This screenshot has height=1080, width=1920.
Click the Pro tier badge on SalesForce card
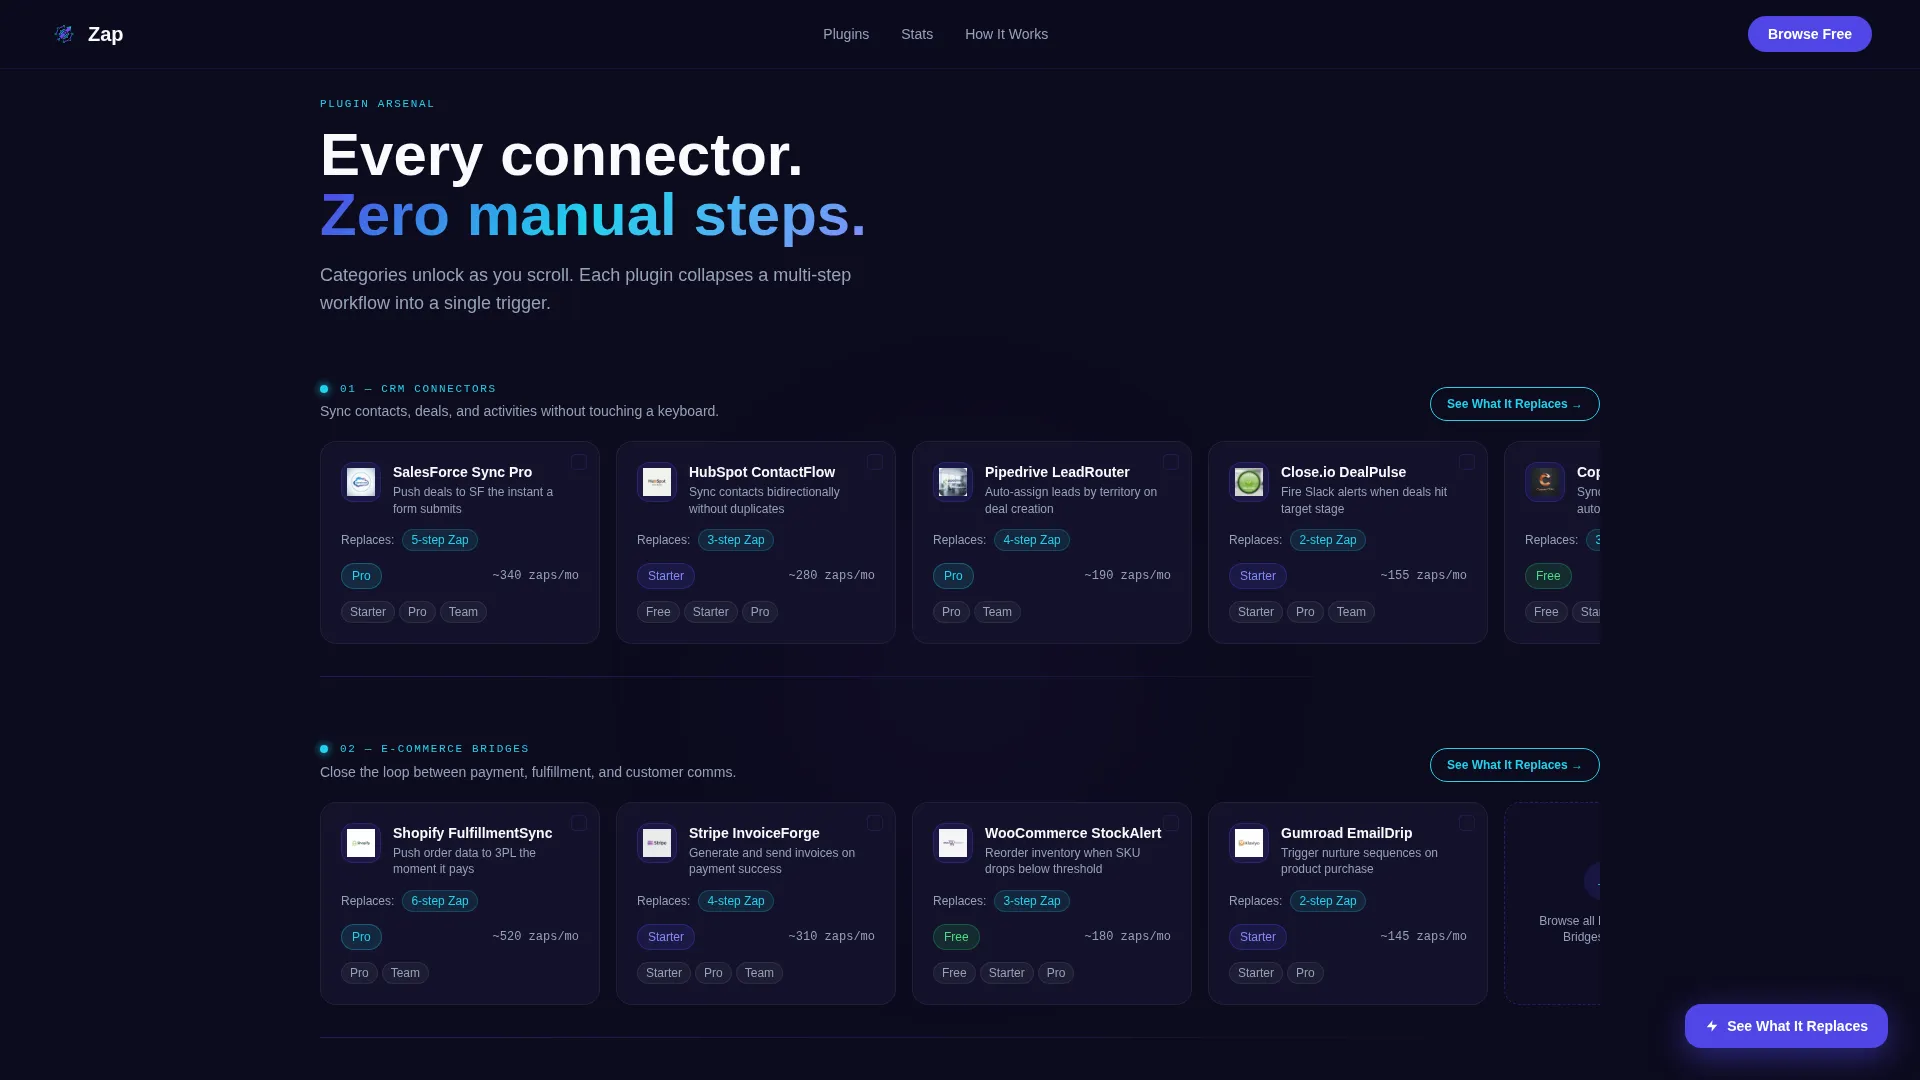[361, 576]
